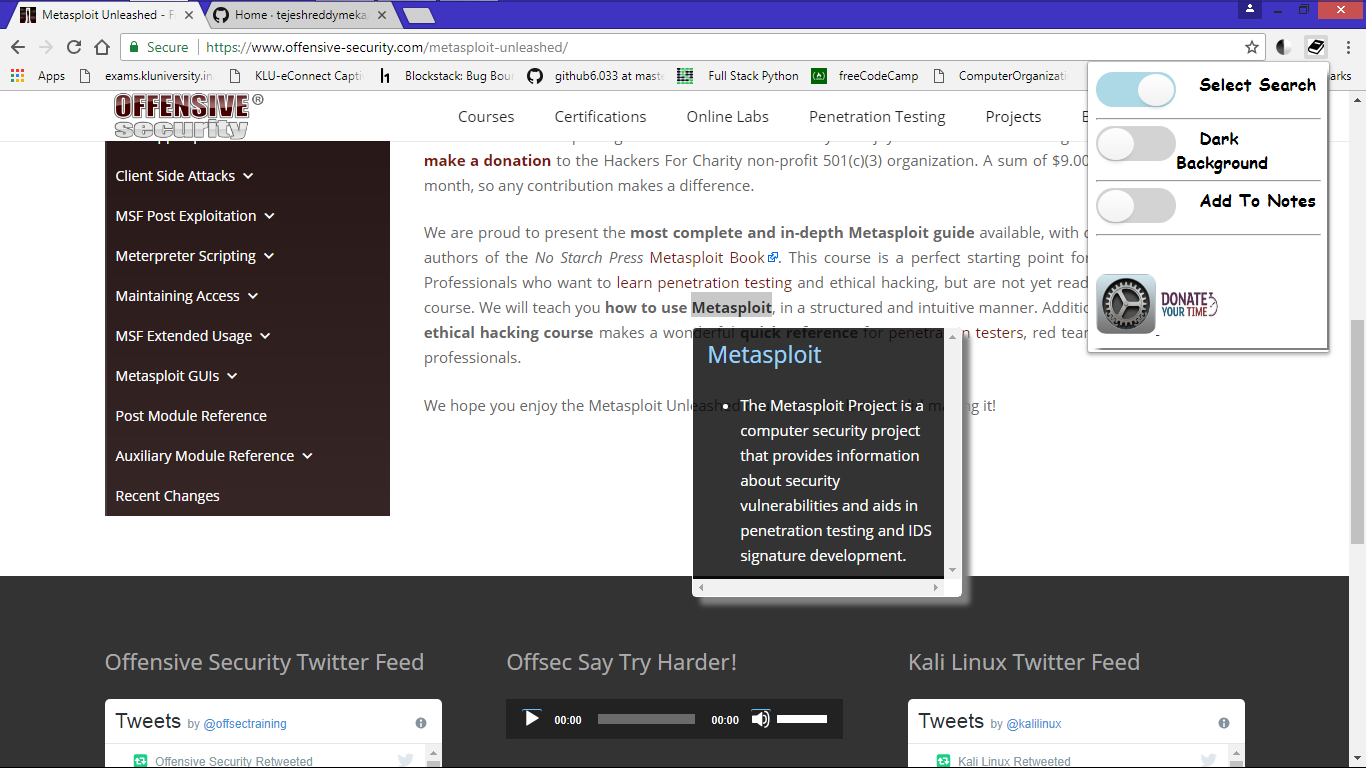The image size is (1366, 768).
Task: Expand the Maintaining Access section
Action: [187, 296]
